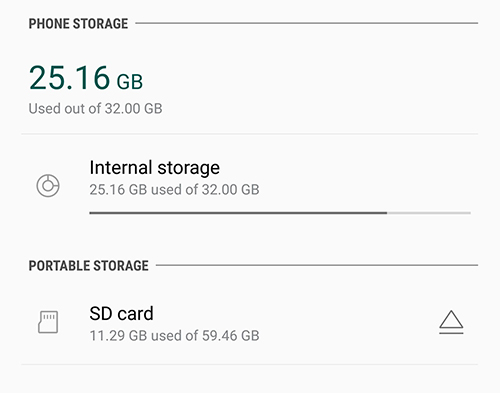The width and height of the screenshot is (500, 393).
Task: Select the PORTABLE STORAGE section header
Action: click(x=89, y=266)
